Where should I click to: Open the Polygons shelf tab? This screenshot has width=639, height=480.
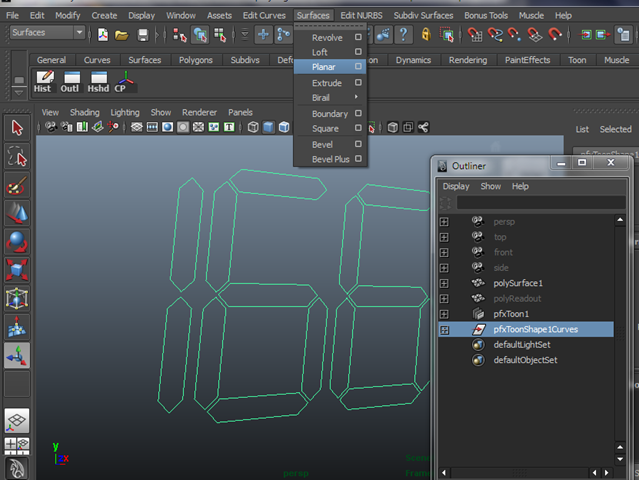(196, 60)
